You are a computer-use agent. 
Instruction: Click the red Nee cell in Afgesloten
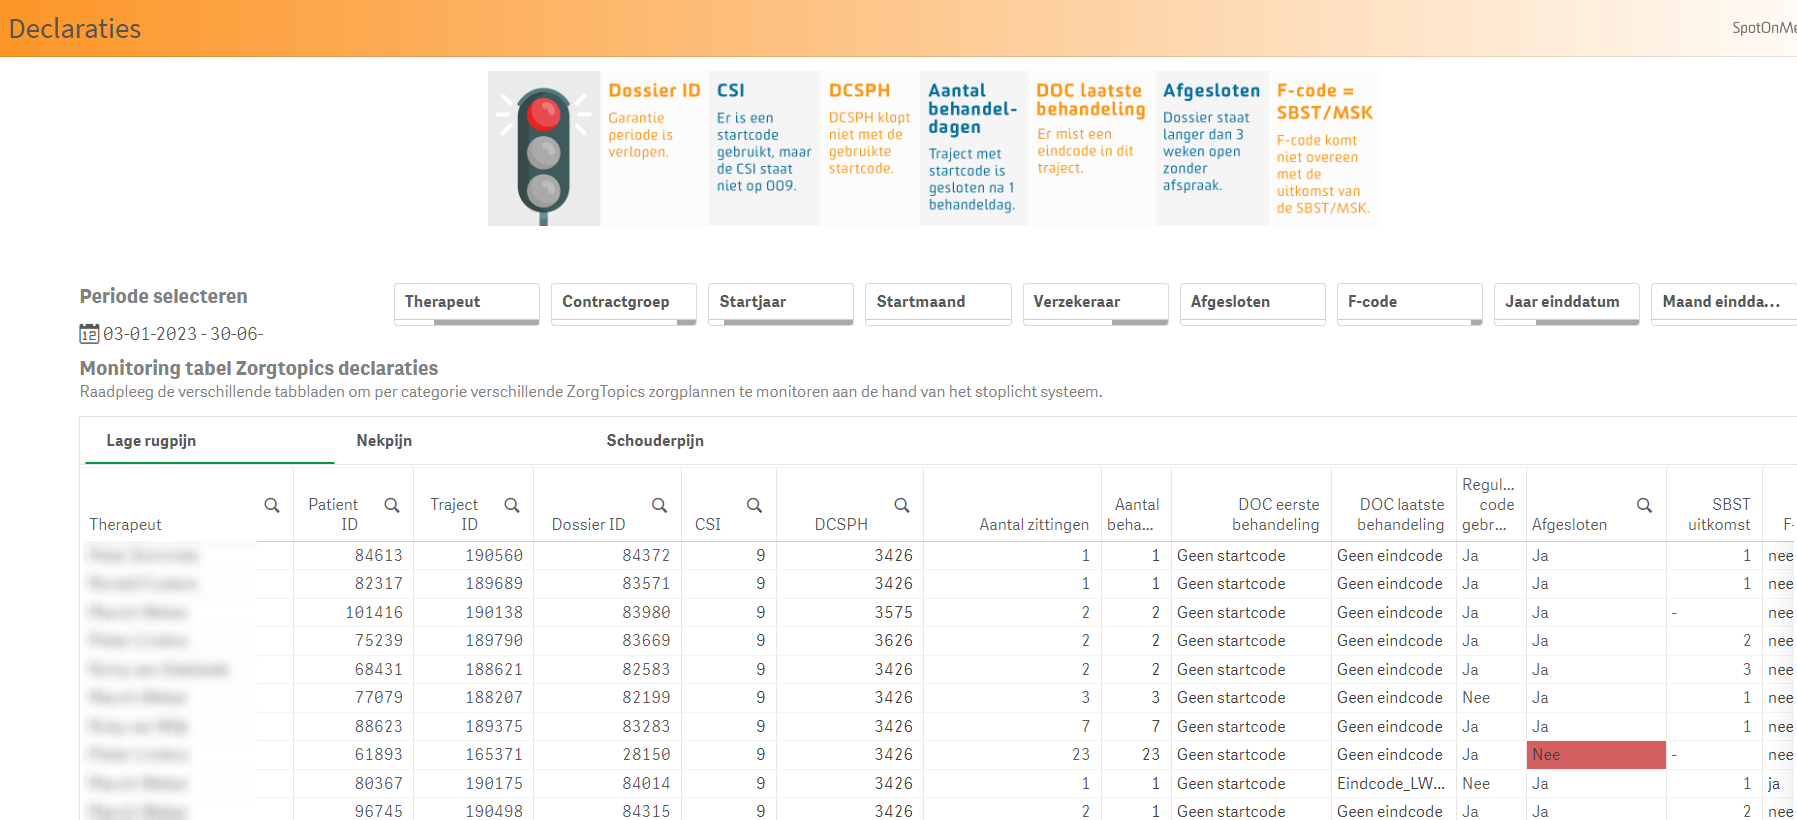pos(1597,755)
